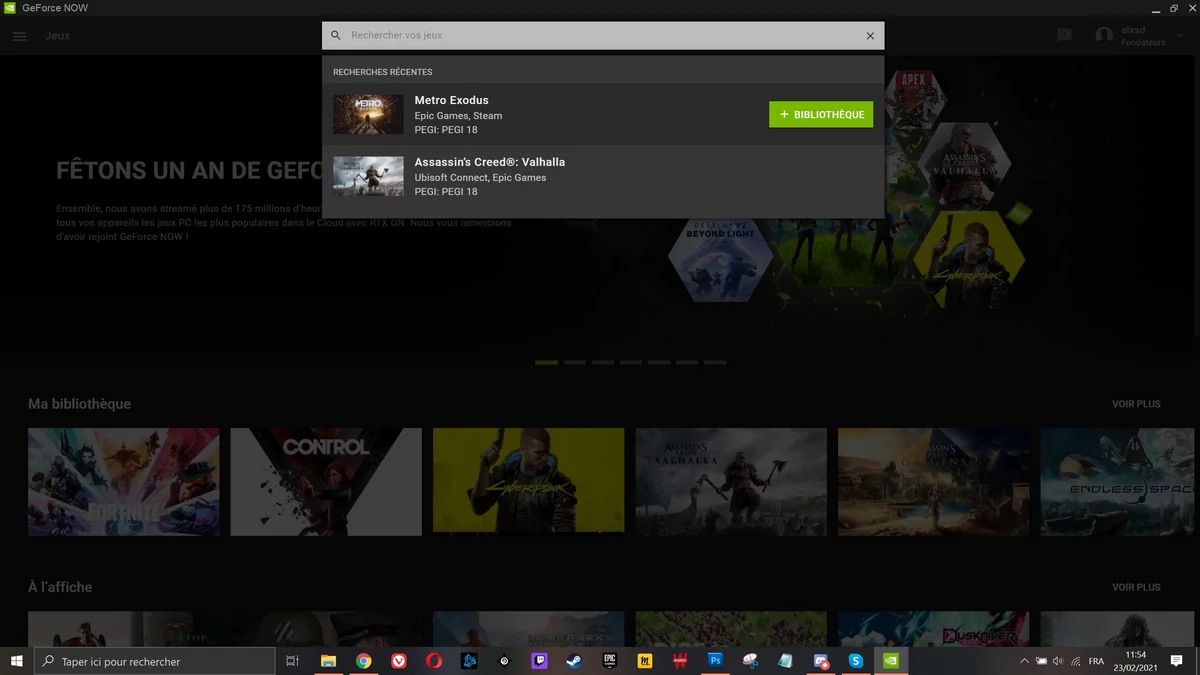Open volume control in system tray
This screenshot has height=675, width=1200.
(1058, 661)
